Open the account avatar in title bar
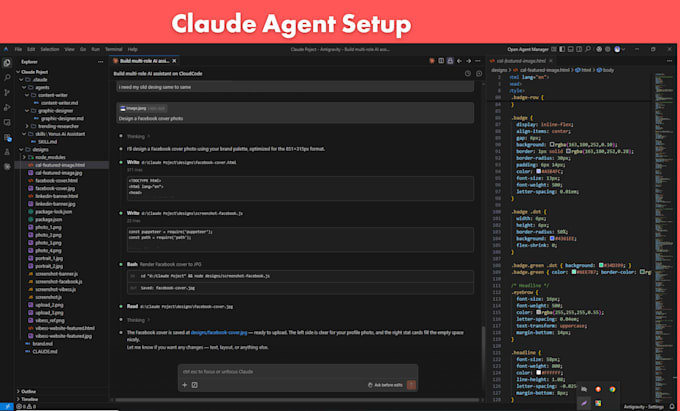Viewport: 680px width, 411px height. (618, 49)
